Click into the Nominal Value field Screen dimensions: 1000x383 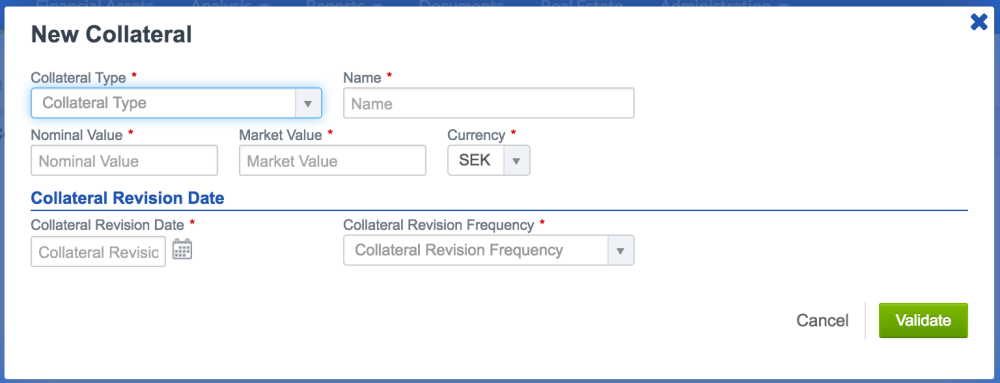tap(124, 161)
